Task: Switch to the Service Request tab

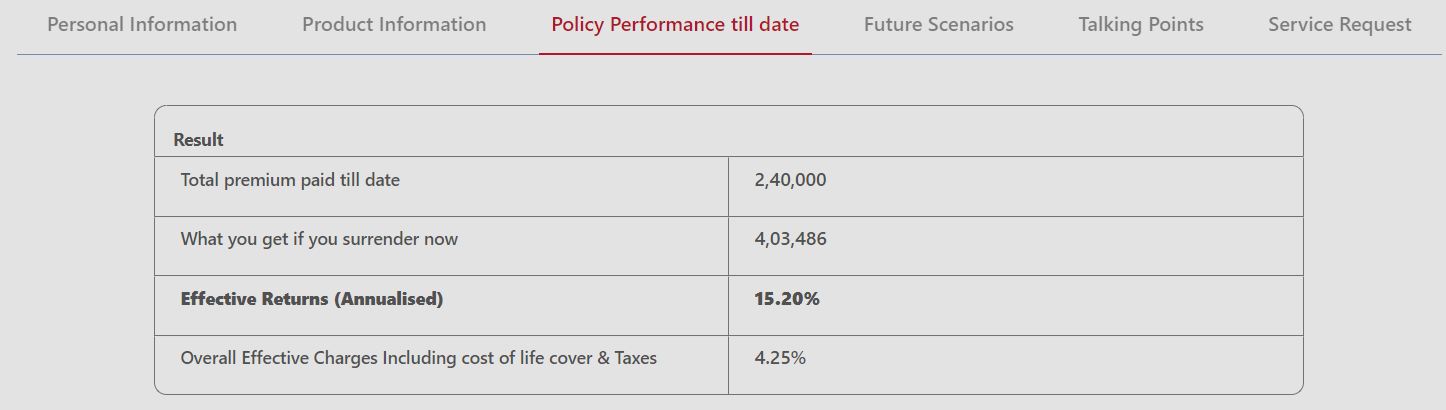Action: pyautogui.click(x=1340, y=24)
